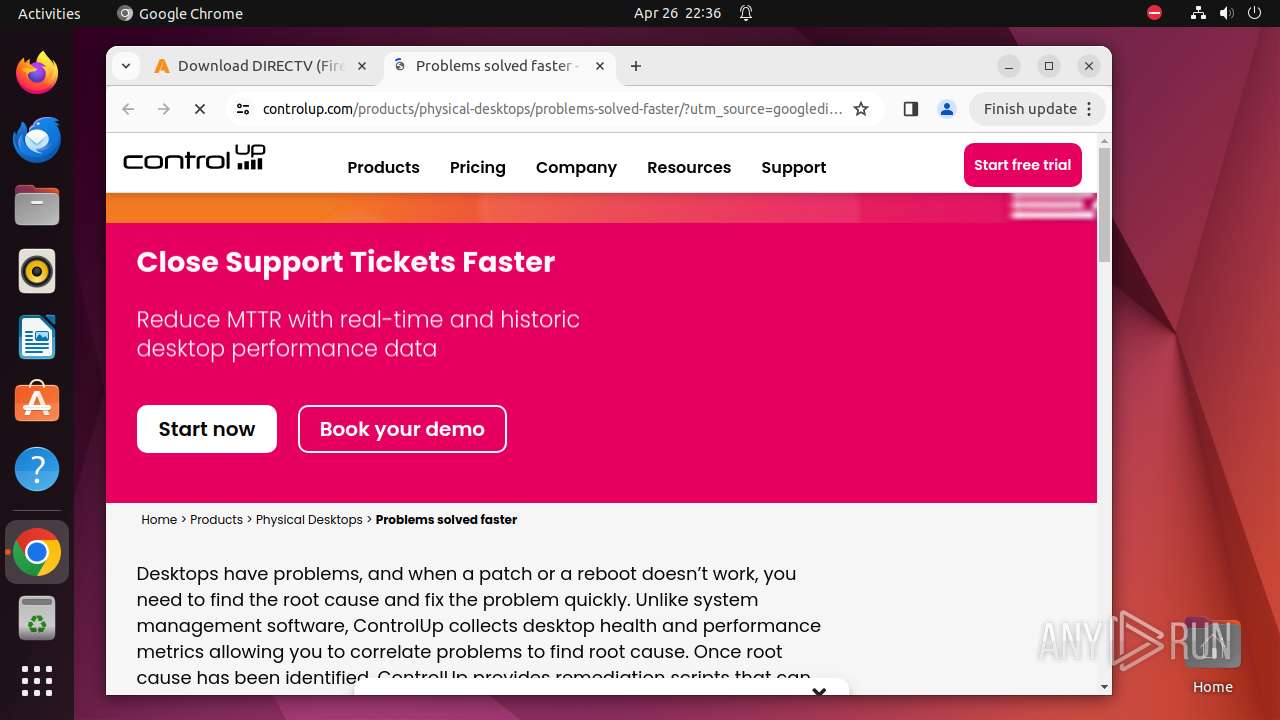1280x720 pixels.
Task: Open Home folder desktop icon
Action: (x=1212, y=656)
